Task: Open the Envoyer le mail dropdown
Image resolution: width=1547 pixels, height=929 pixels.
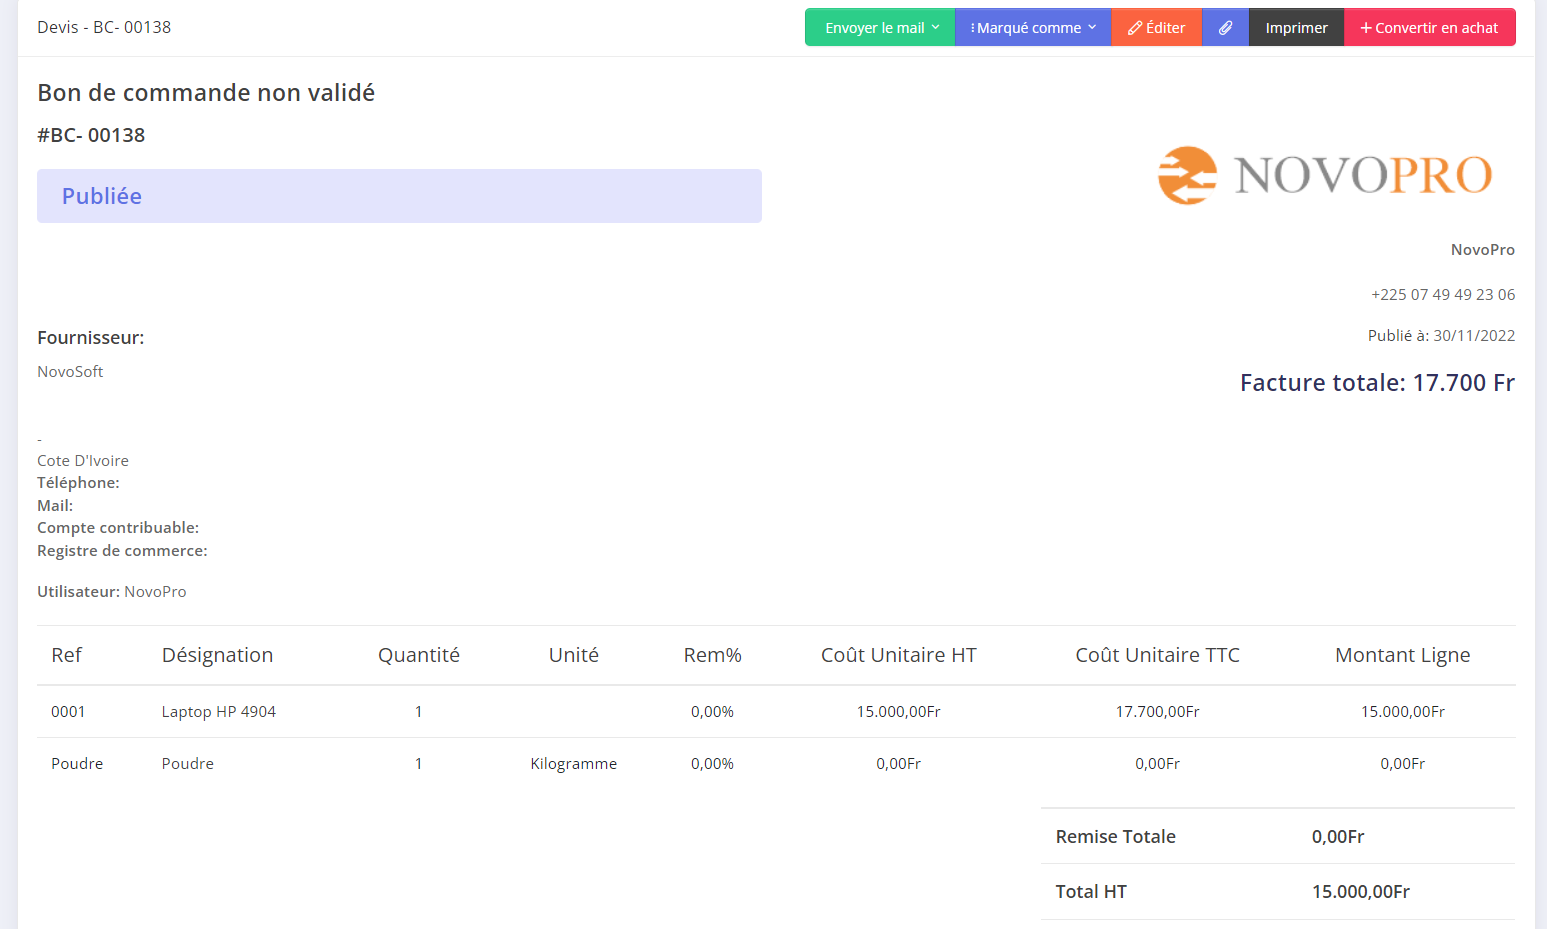Action: pyautogui.click(x=880, y=28)
